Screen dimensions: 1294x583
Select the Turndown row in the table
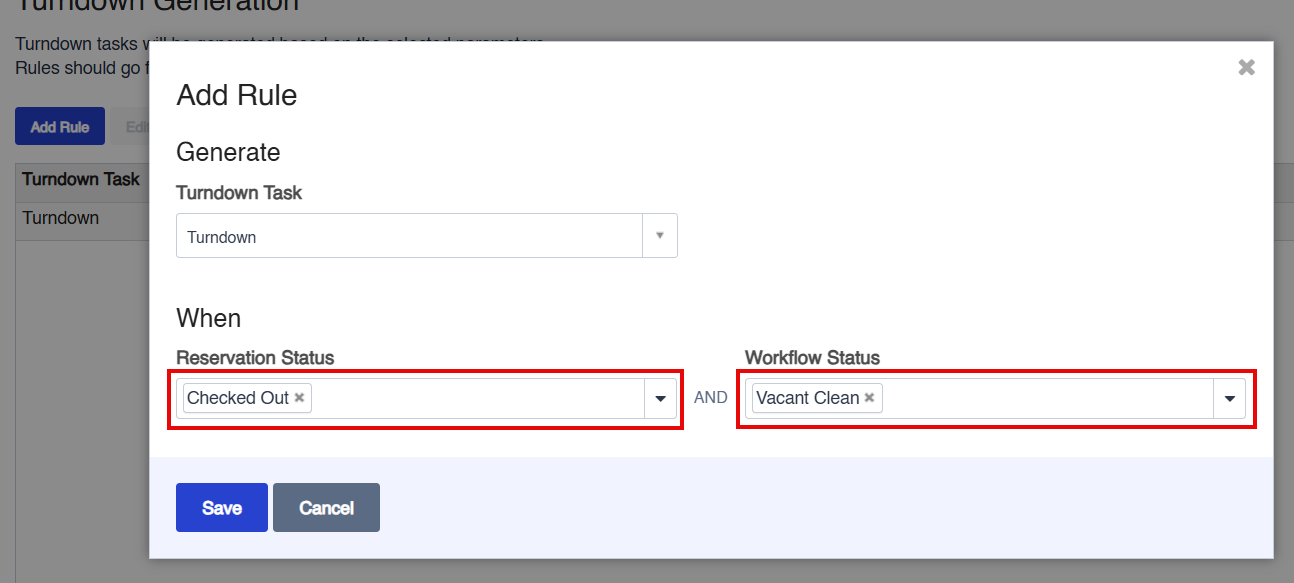(x=81, y=217)
